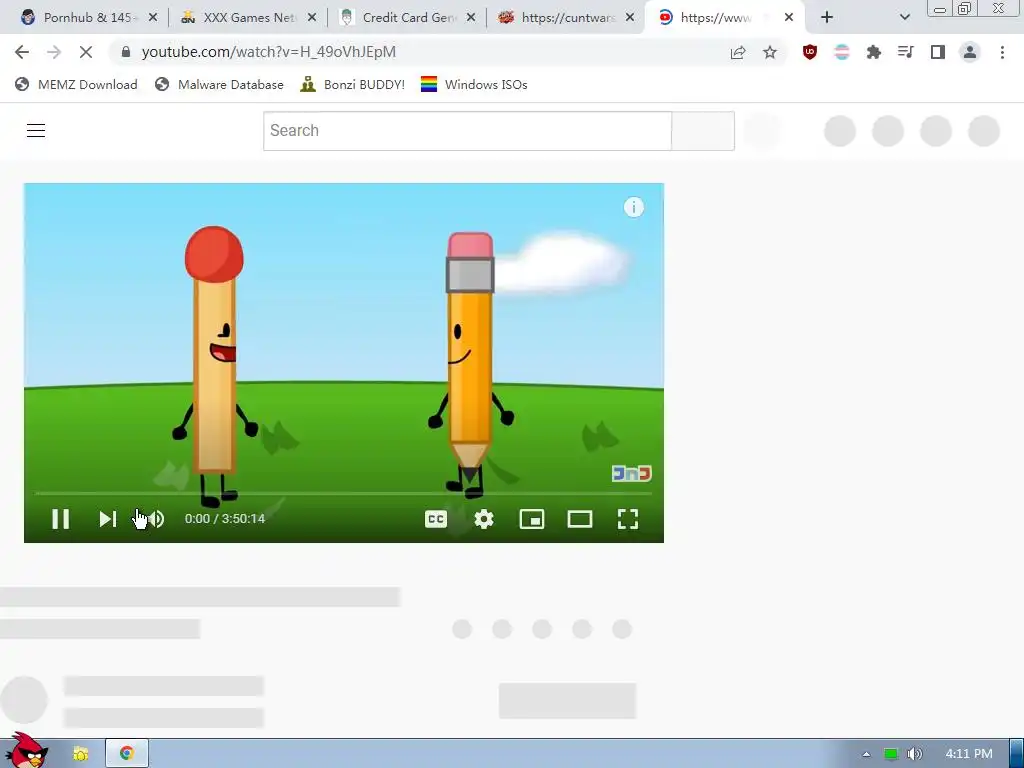Open the Windows ISOs bookmark
The image size is (1024, 768).
click(474, 85)
